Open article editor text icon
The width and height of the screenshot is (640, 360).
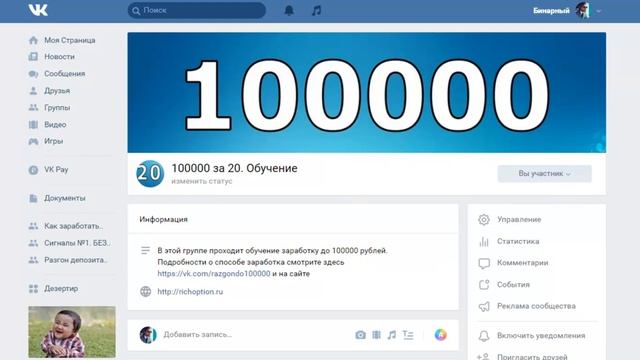[408, 335]
